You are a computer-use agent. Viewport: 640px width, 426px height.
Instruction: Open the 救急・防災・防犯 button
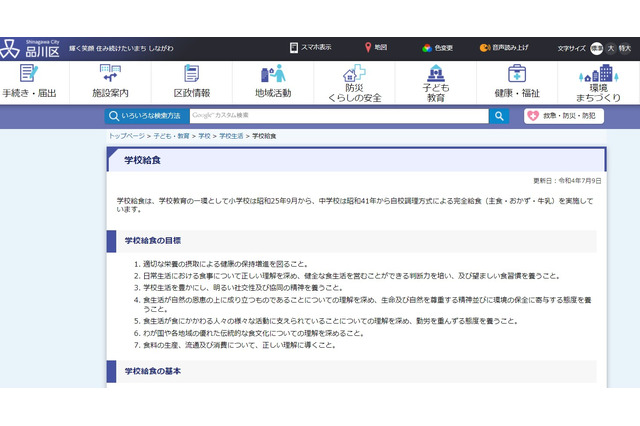coord(564,116)
